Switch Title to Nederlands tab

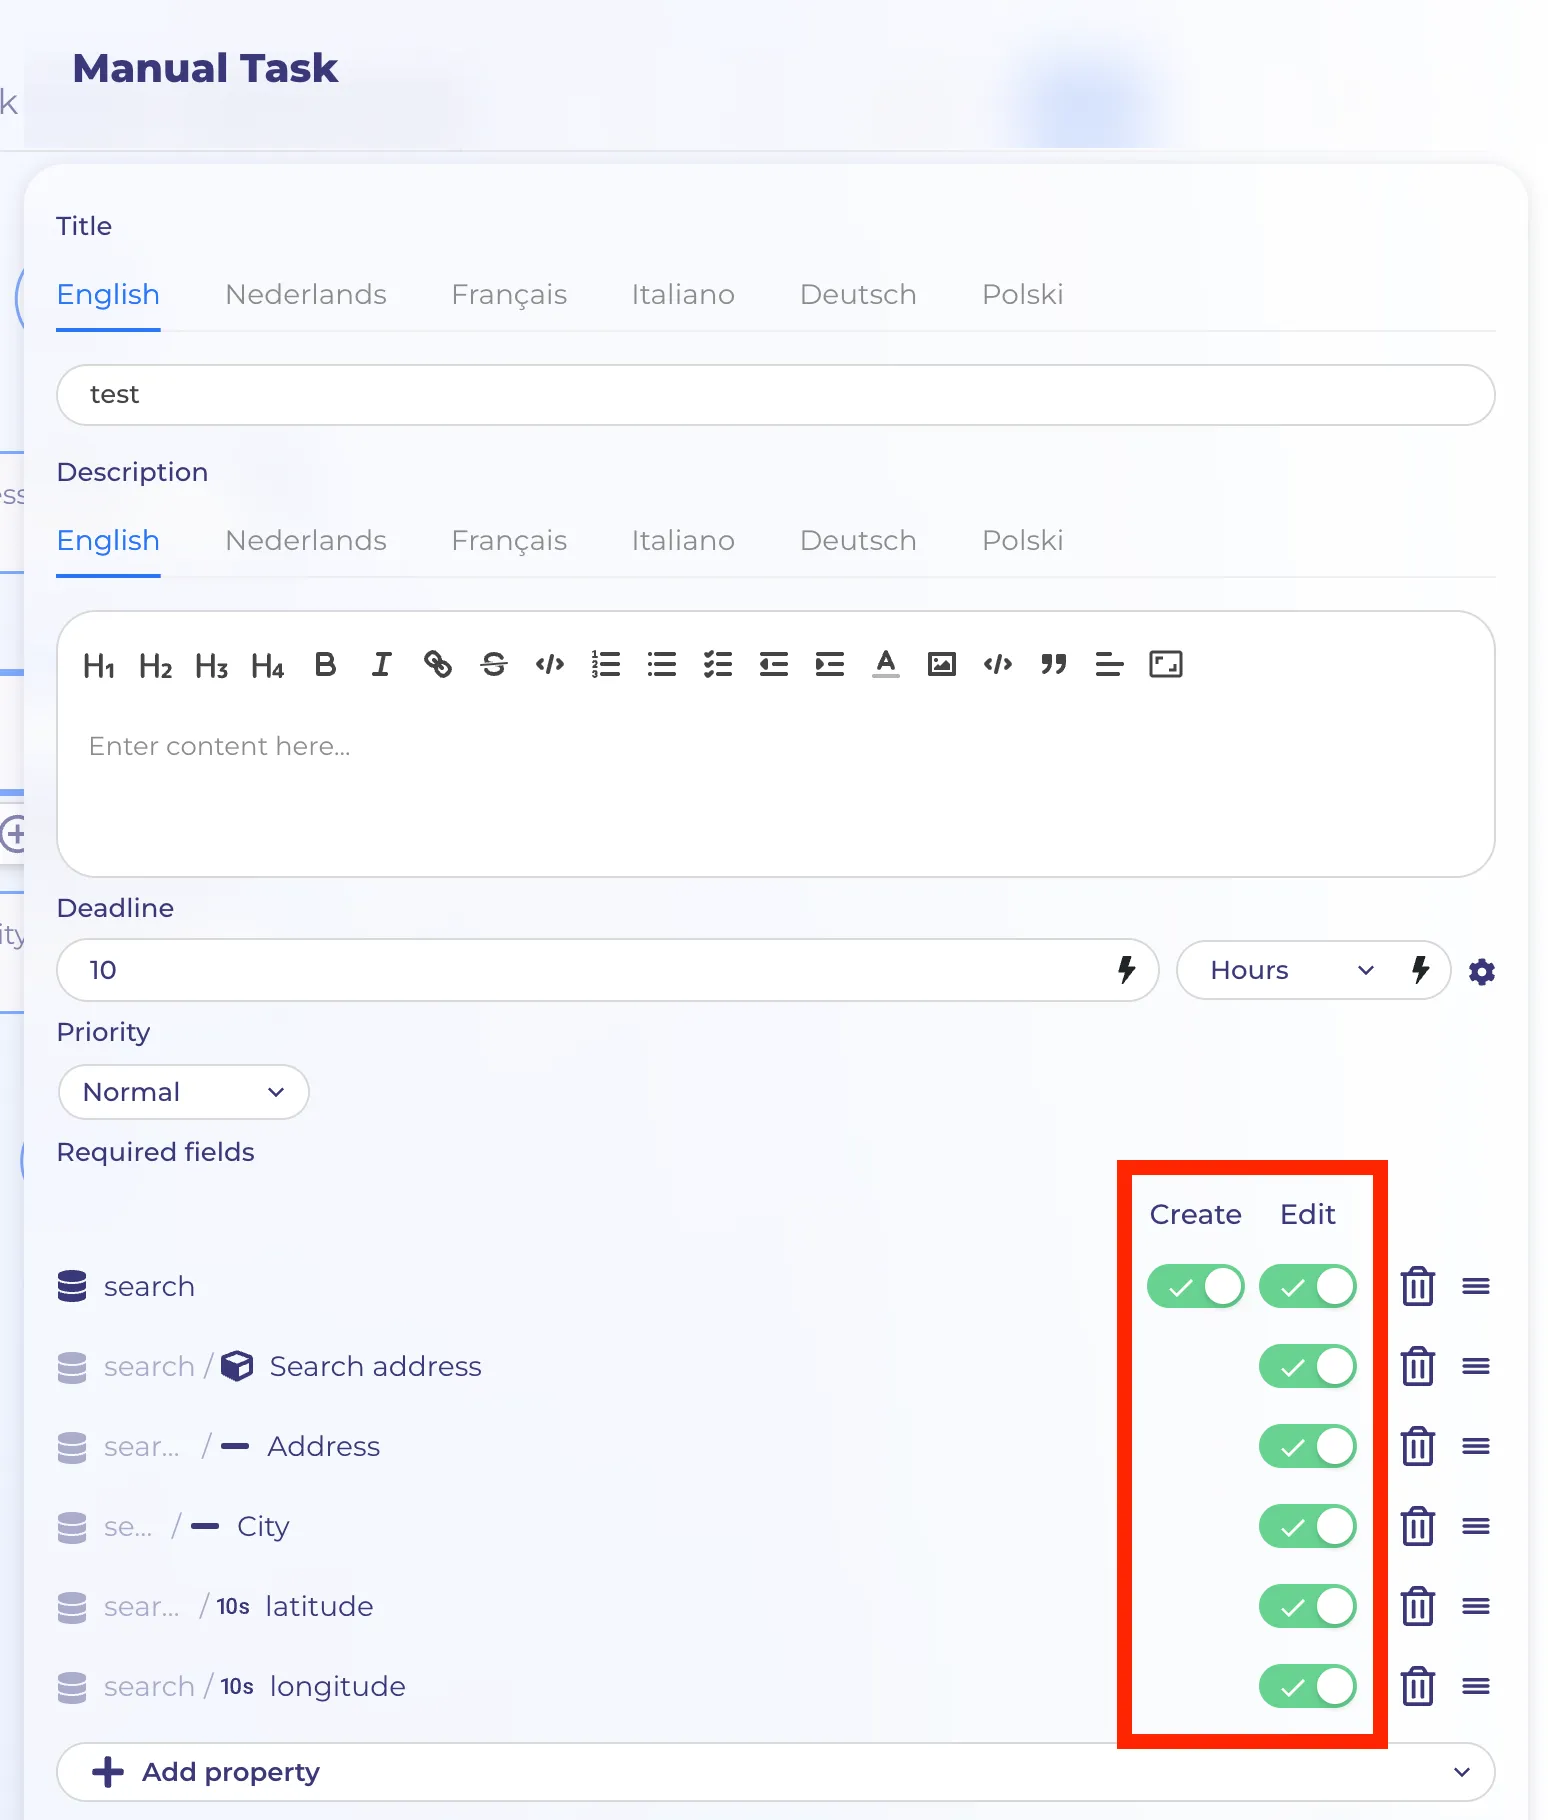coord(306,294)
